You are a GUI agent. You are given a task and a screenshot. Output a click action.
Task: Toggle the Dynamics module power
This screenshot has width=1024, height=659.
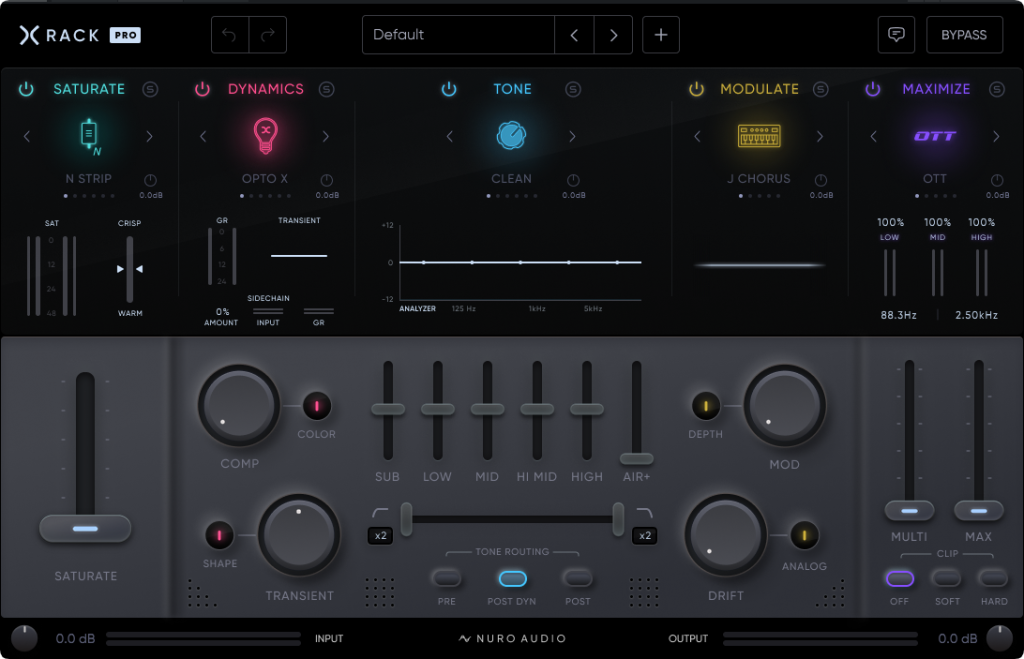tap(202, 89)
